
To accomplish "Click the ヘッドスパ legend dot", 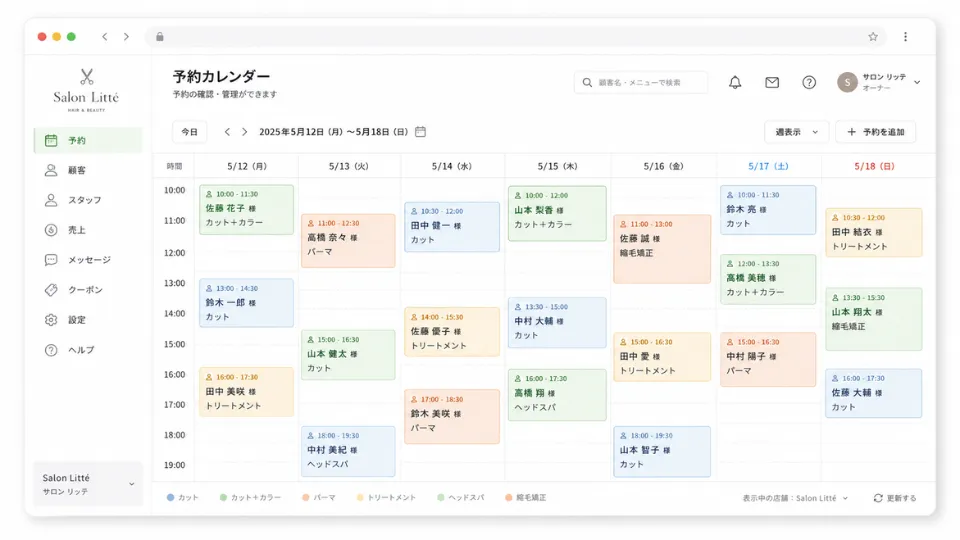I will tap(441, 497).
